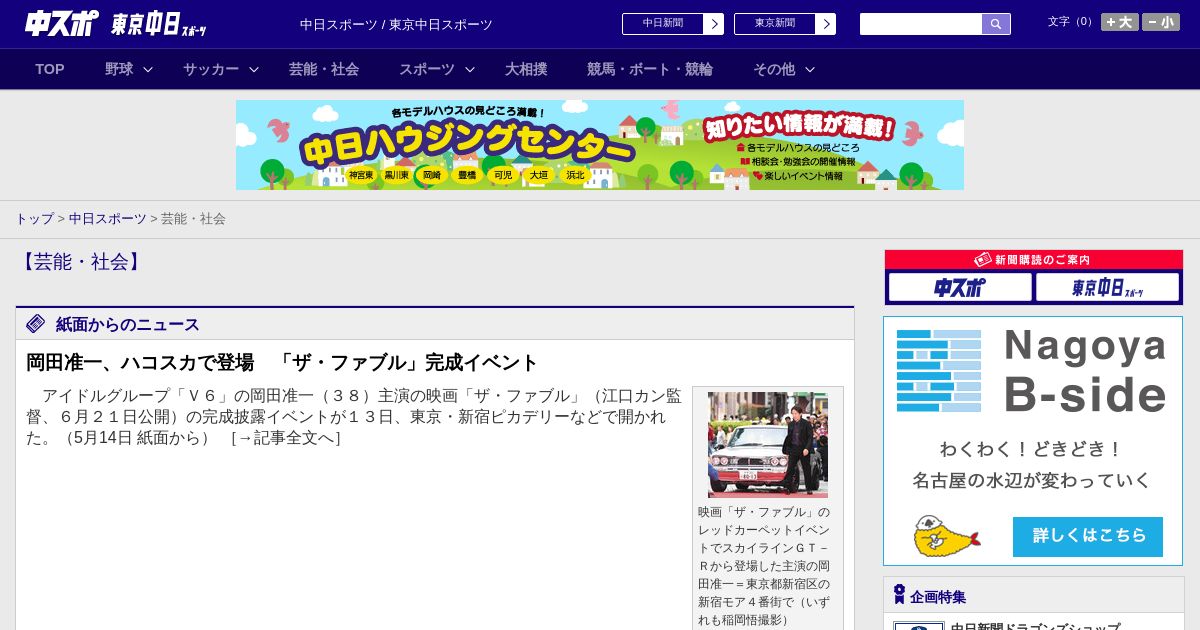
Task: Click the トップ breadcrumb link
Action: pyautogui.click(x=34, y=218)
